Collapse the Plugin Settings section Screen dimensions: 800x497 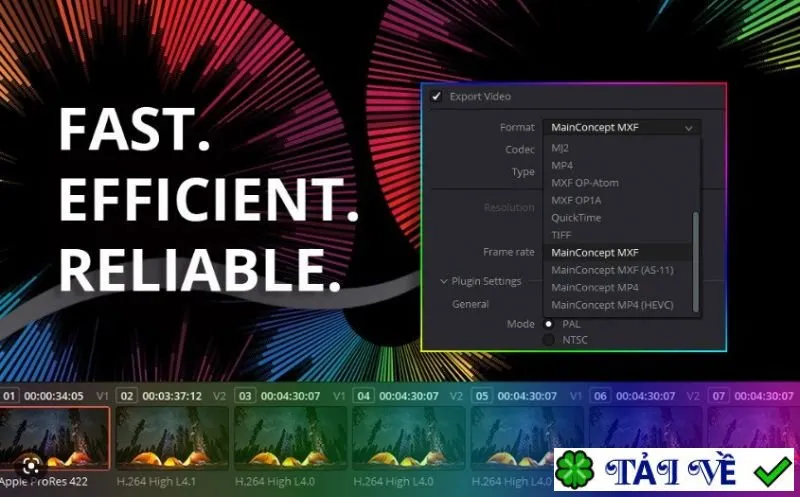point(443,281)
